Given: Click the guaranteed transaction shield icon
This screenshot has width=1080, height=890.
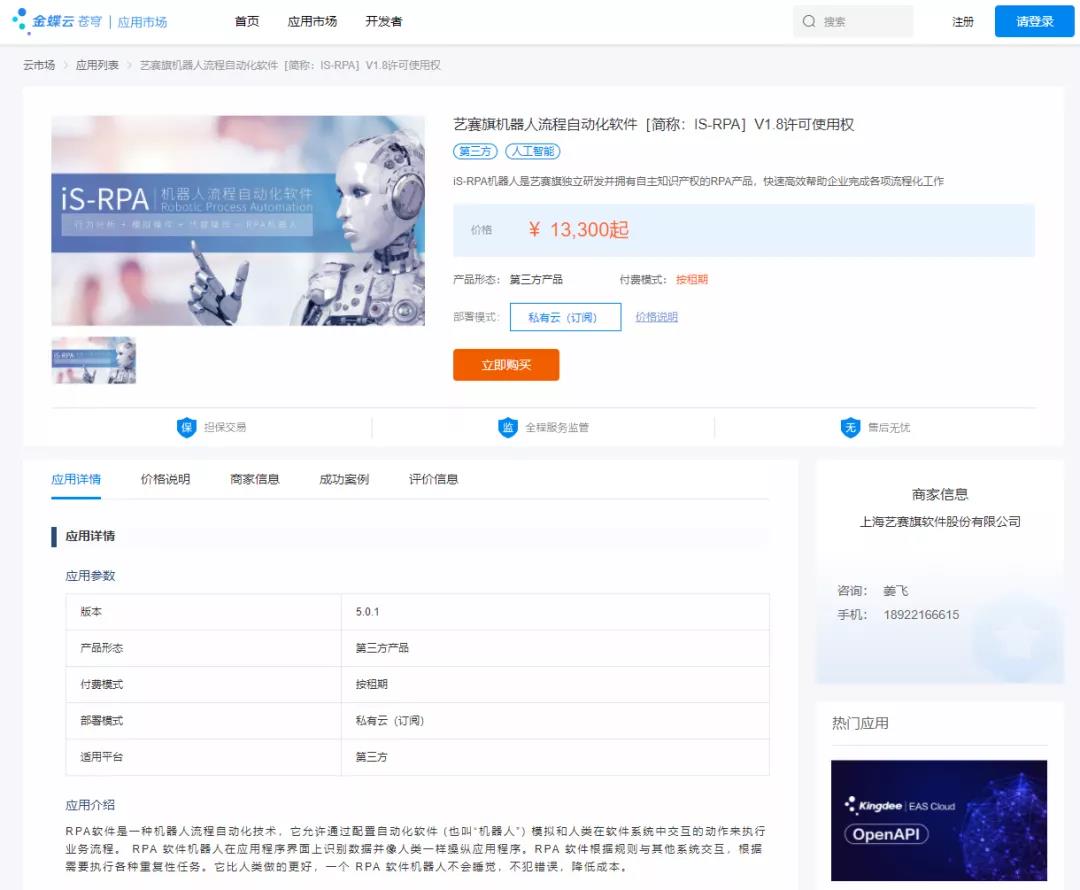Looking at the screenshot, I should pos(187,428).
